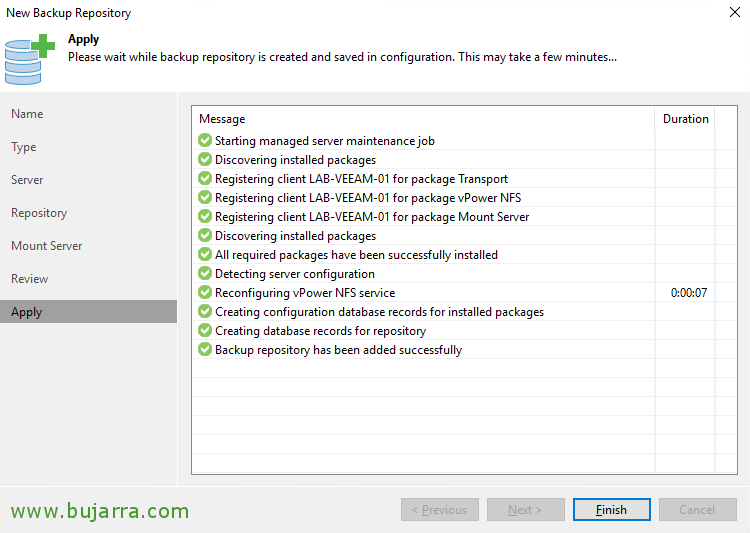Screen dimensions: 750x533
Task: Click green check beside Reconfiguring vPower NFS service
Action: point(205,292)
